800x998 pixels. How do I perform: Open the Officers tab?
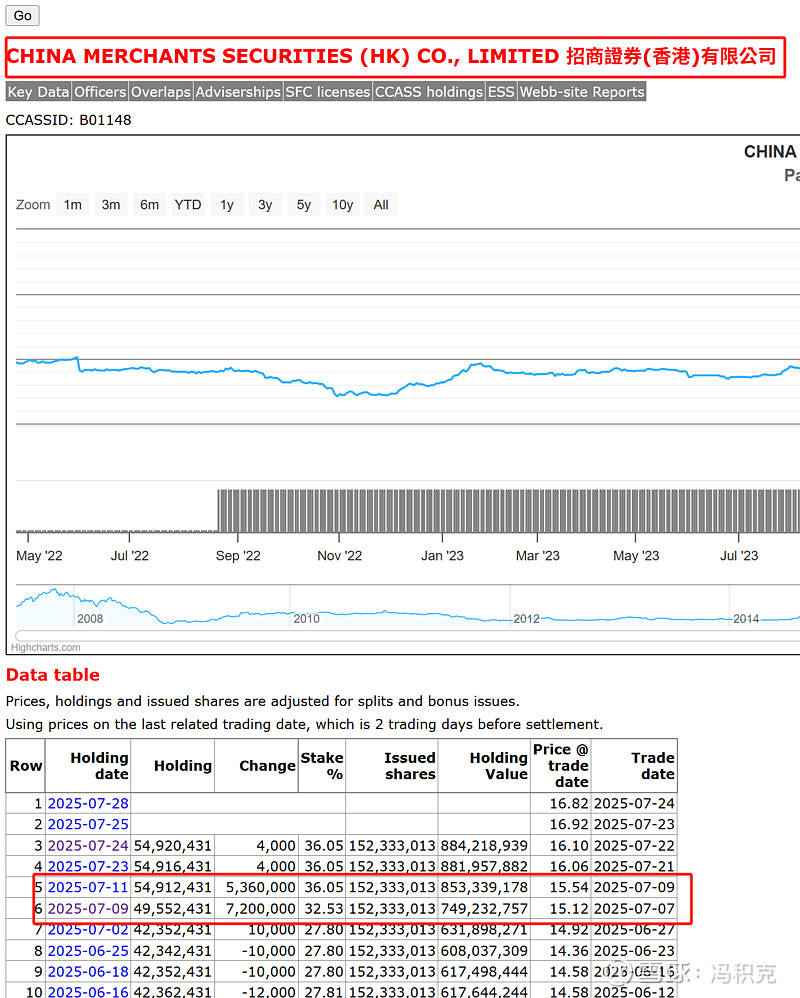coord(100,92)
